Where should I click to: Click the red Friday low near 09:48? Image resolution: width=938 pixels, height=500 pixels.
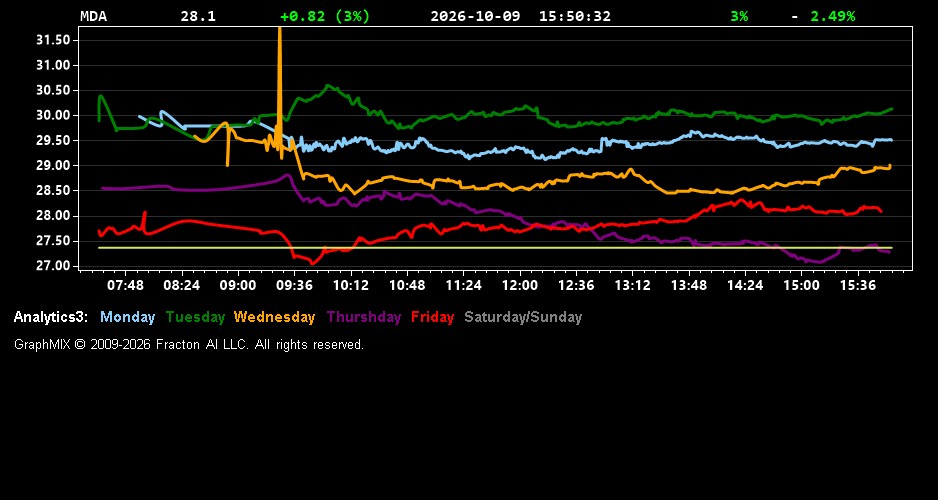click(312, 261)
